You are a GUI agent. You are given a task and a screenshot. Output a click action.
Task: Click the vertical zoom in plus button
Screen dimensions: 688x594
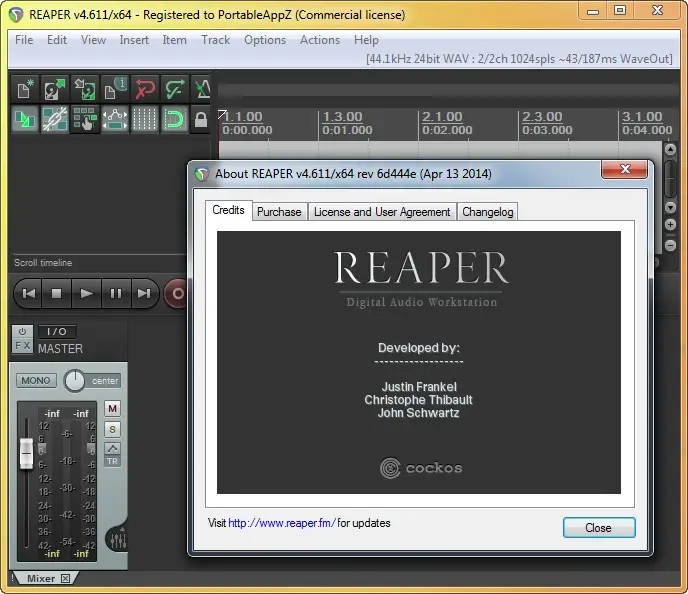tap(670, 225)
